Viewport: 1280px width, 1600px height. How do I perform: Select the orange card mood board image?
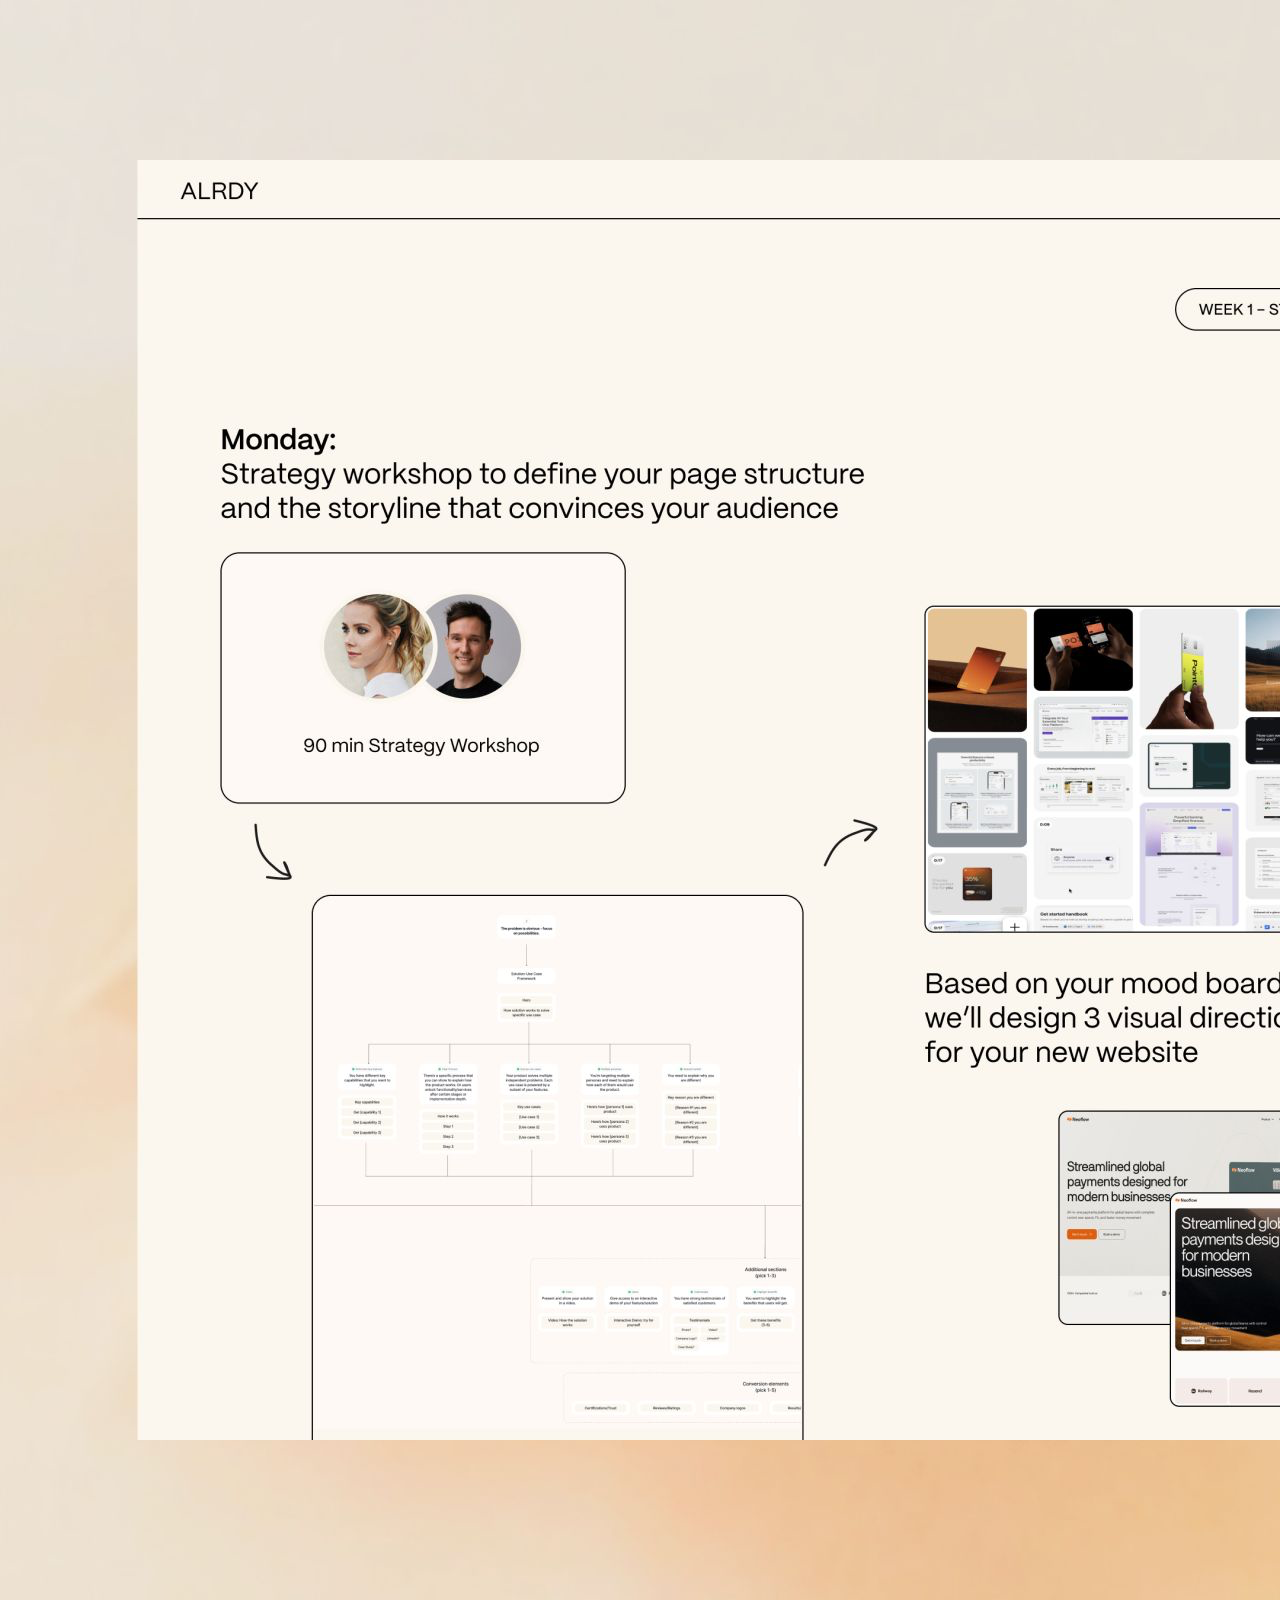click(977, 670)
